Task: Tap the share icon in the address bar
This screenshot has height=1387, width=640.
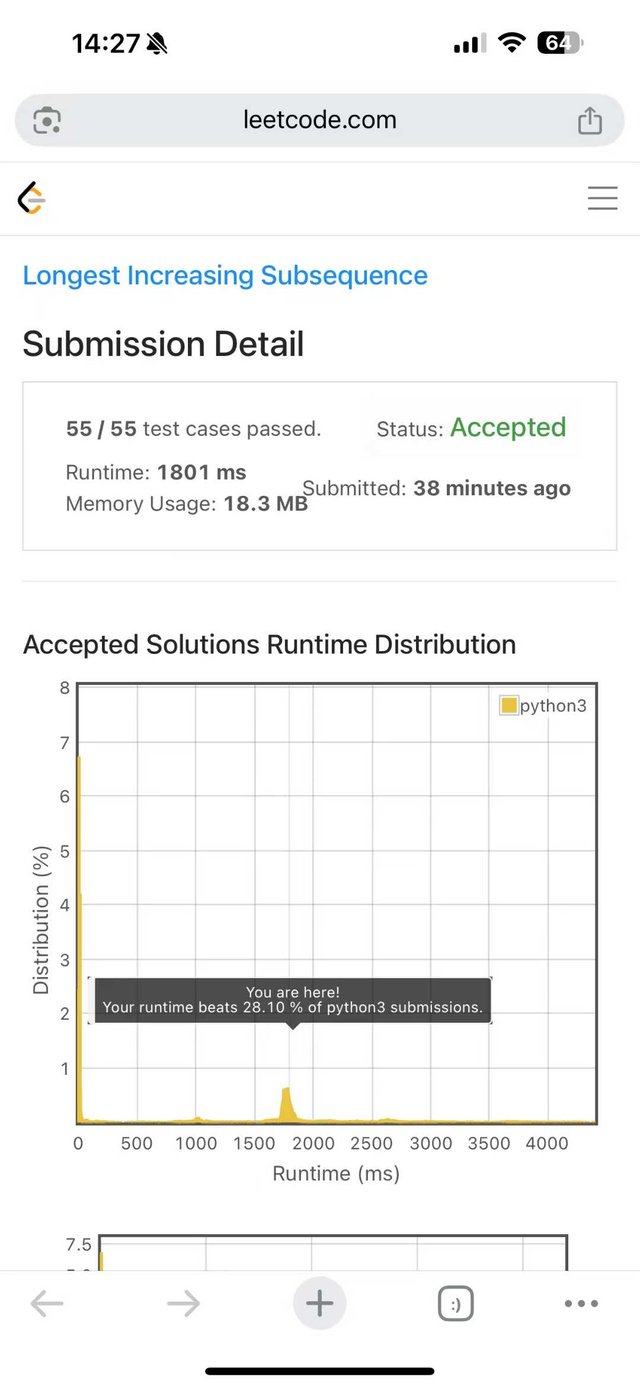Action: click(x=590, y=120)
